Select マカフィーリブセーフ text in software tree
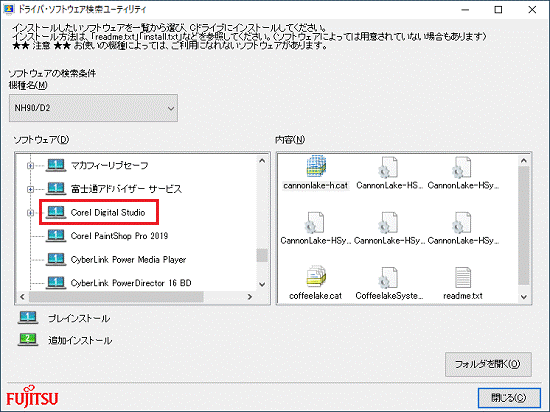The image size is (550, 412). click(109, 165)
